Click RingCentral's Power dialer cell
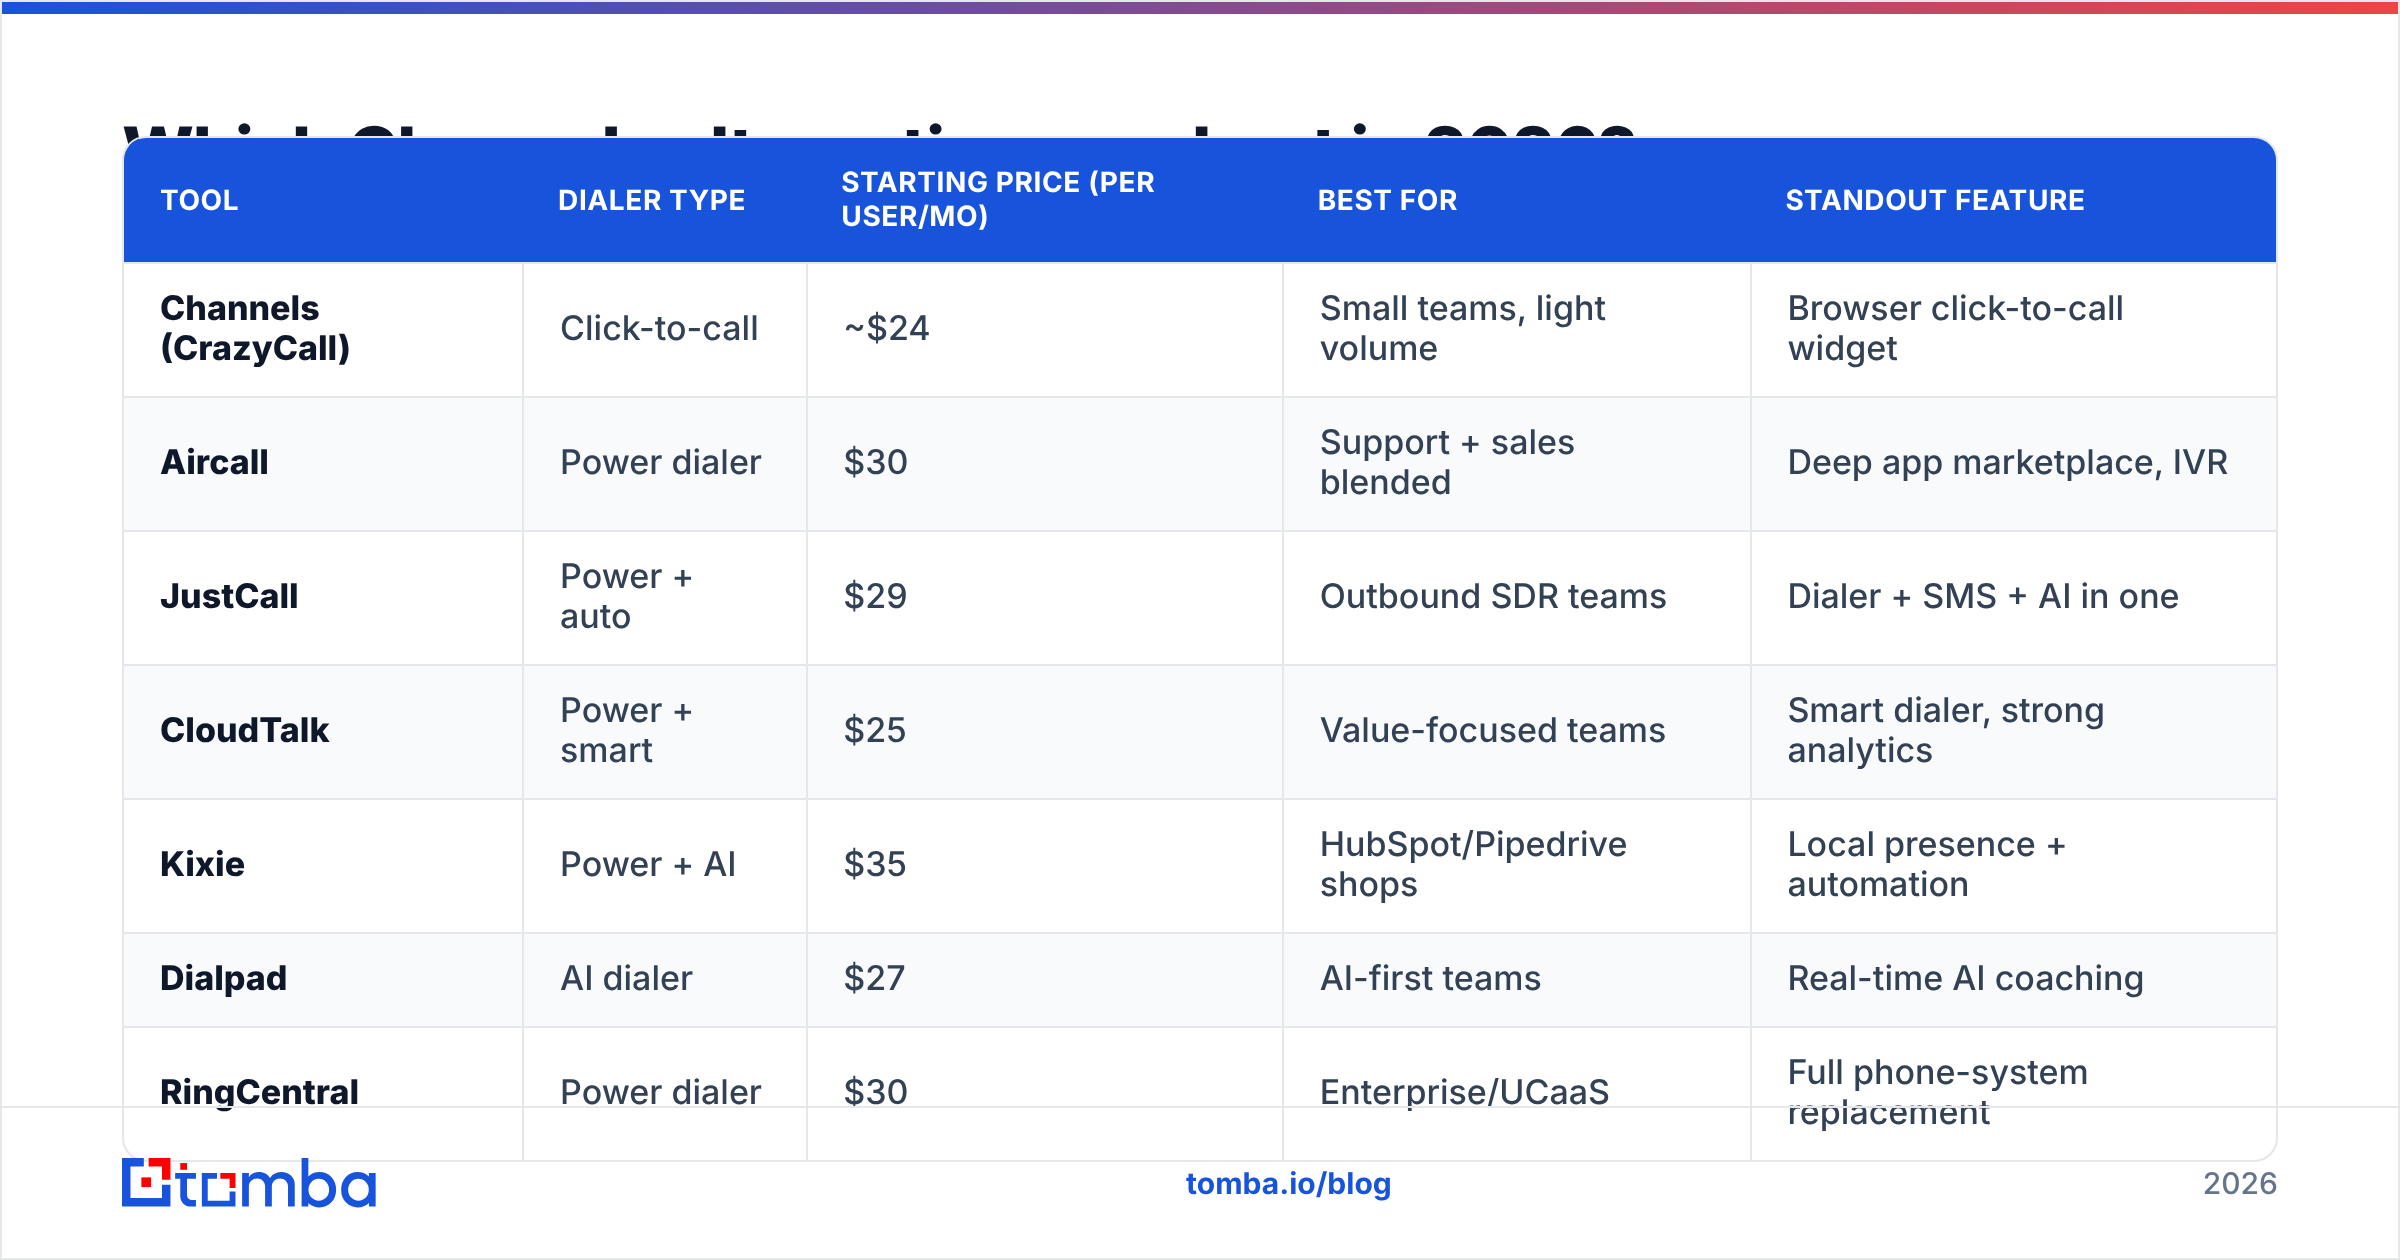Viewport: 2400px width, 1260px height. tap(660, 1092)
